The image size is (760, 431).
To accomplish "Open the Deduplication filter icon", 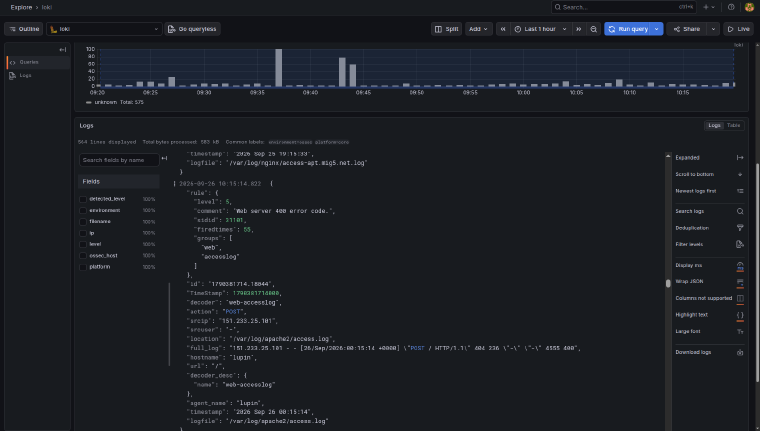I will tap(740, 228).
